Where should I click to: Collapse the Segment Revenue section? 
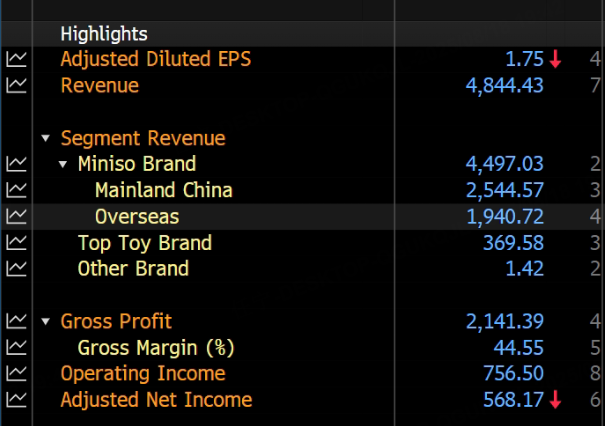(x=46, y=138)
